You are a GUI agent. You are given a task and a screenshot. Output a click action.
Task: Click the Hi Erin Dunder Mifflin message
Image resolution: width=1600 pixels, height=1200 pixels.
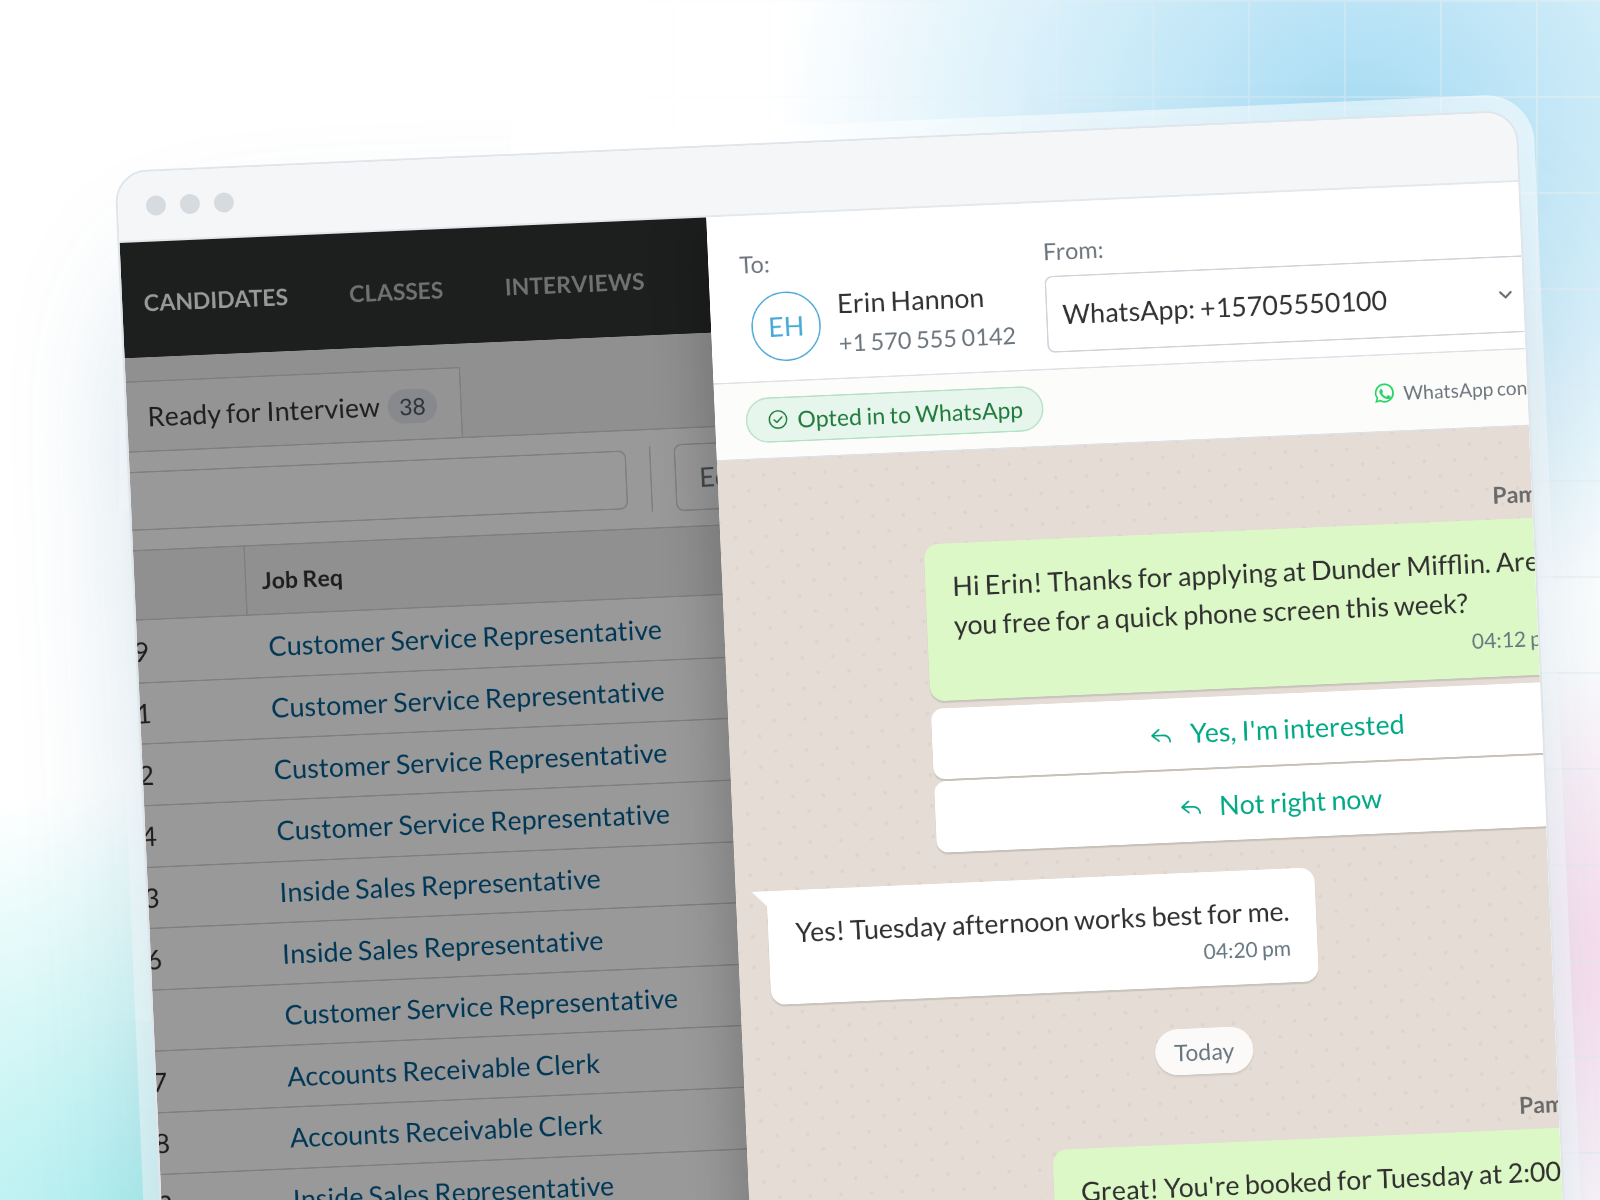pyautogui.click(x=1234, y=610)
